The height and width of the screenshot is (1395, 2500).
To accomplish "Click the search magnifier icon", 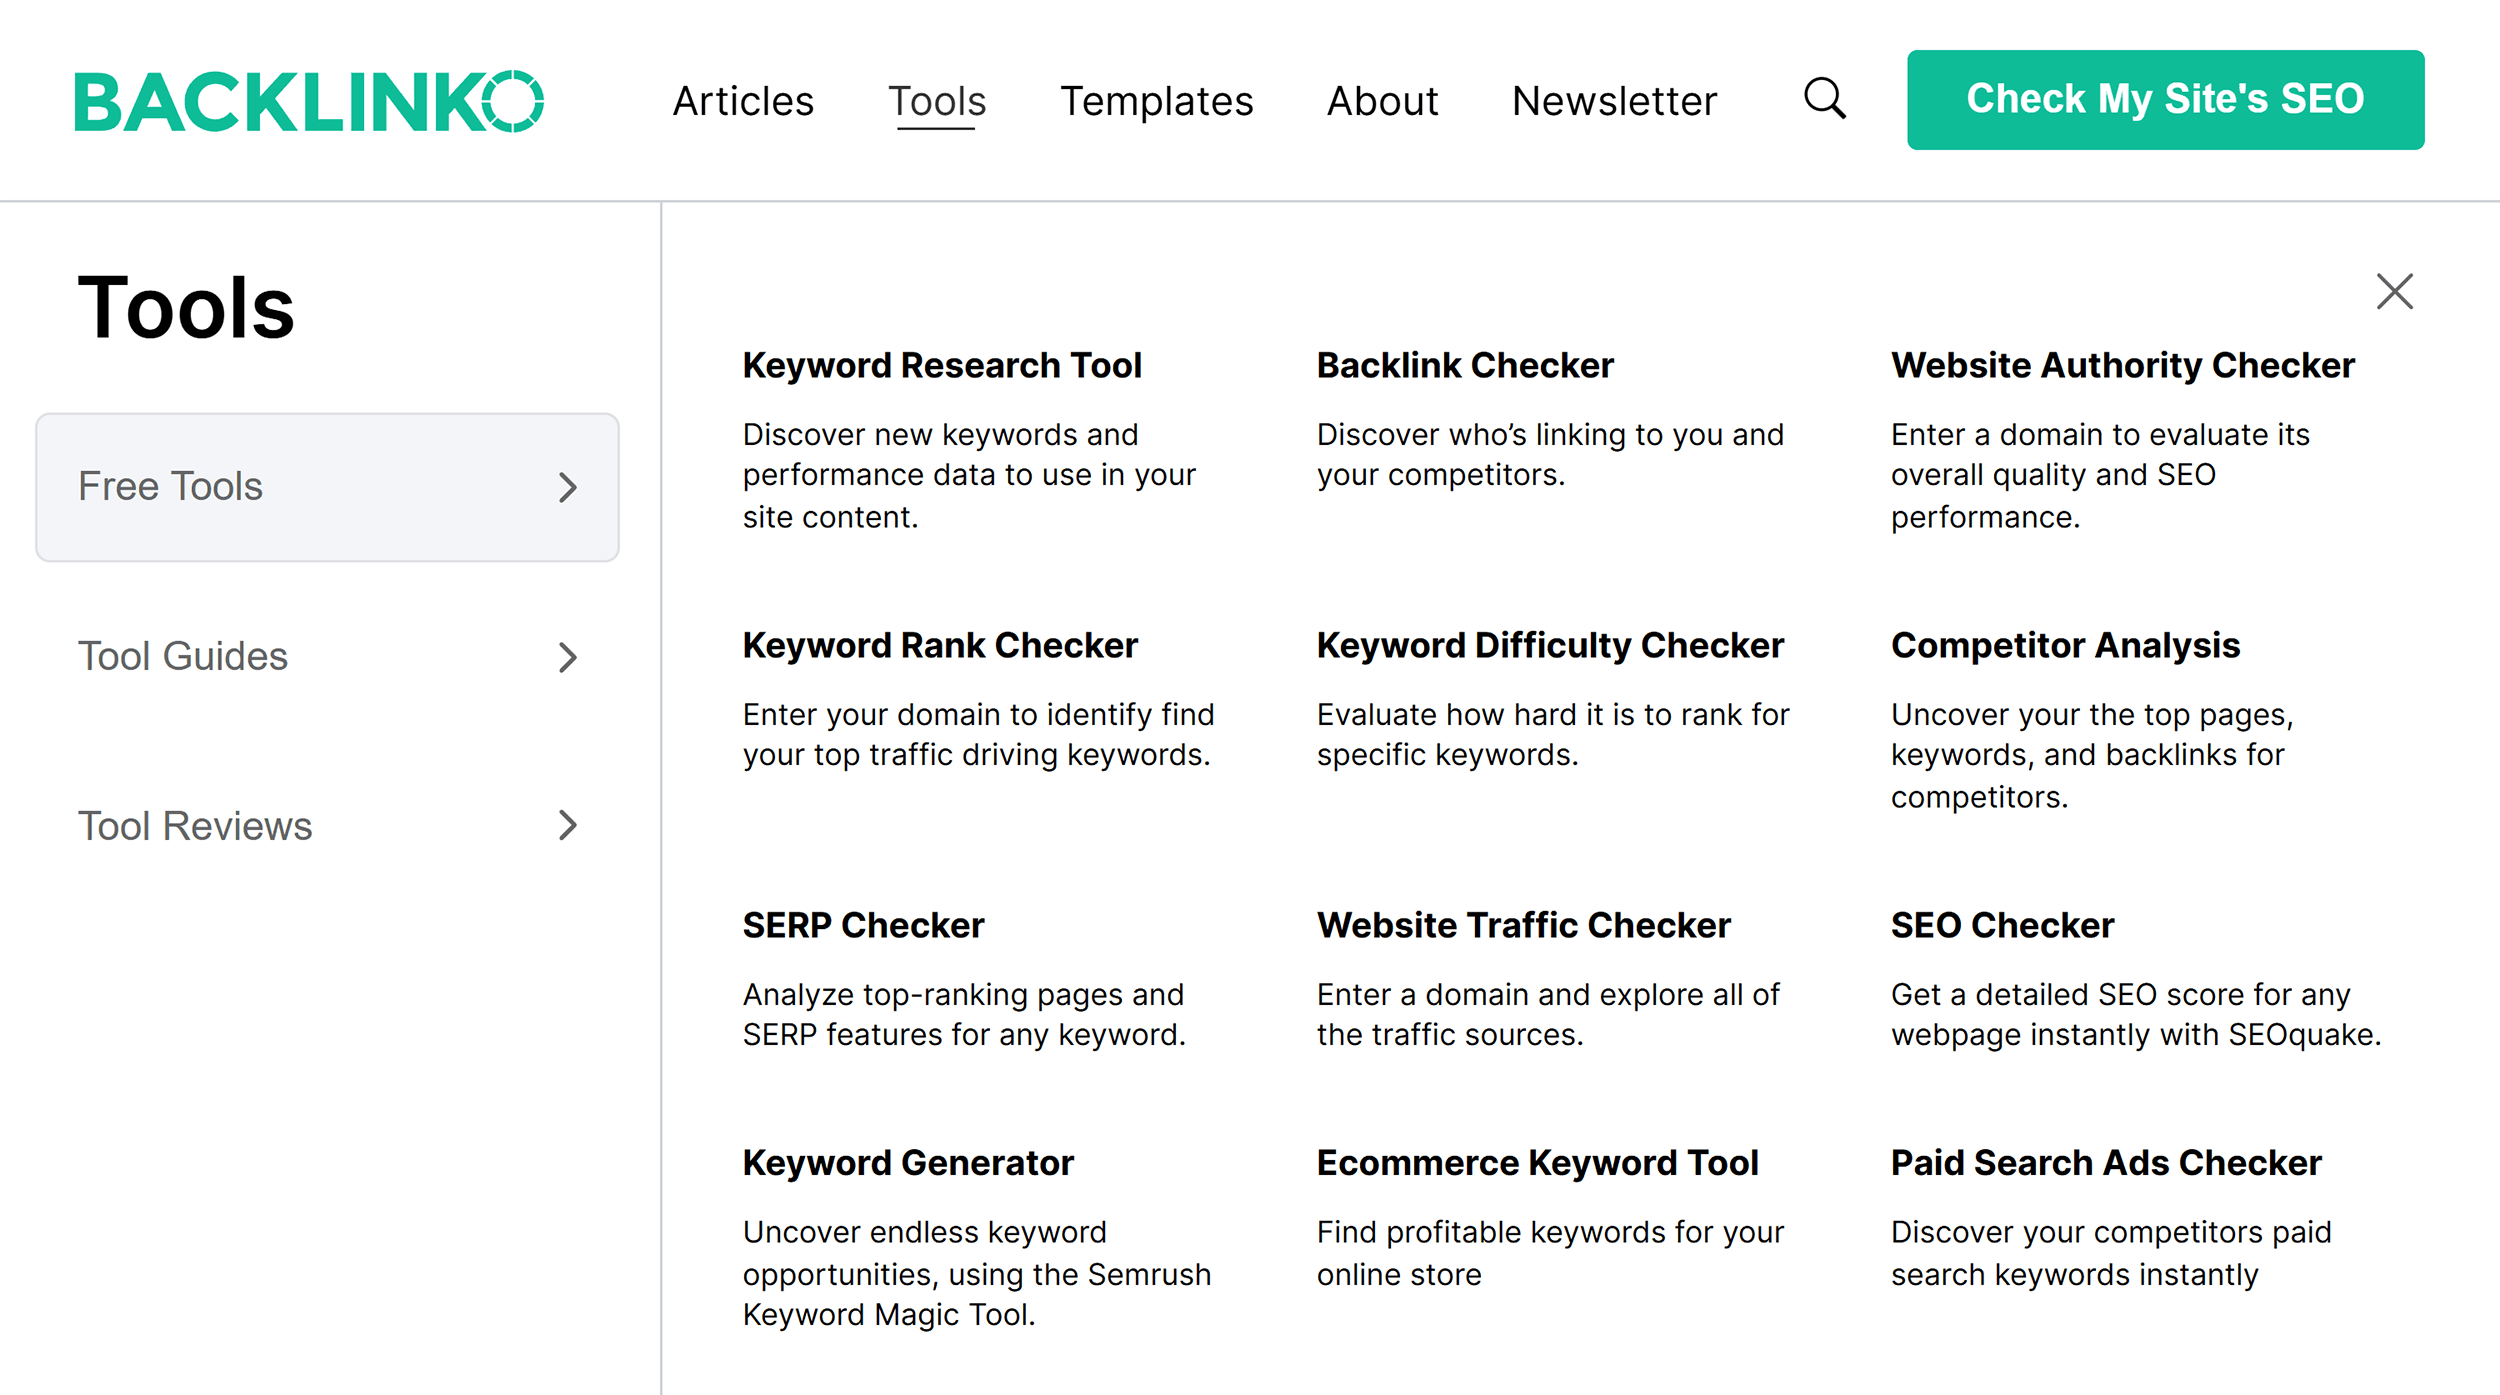I will click(1824, 99).
